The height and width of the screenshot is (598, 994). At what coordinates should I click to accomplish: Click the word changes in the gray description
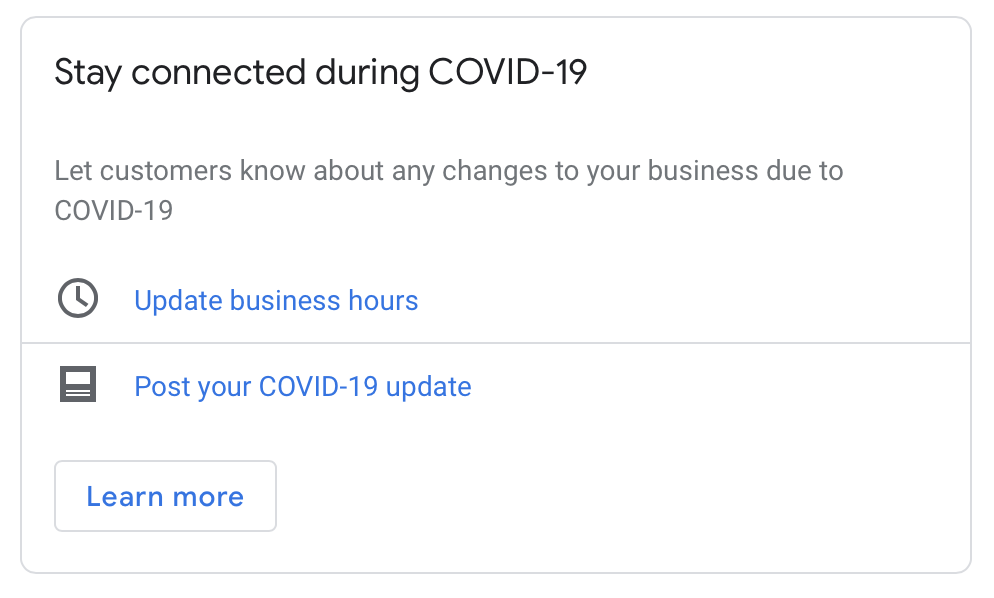pos(494,172)
